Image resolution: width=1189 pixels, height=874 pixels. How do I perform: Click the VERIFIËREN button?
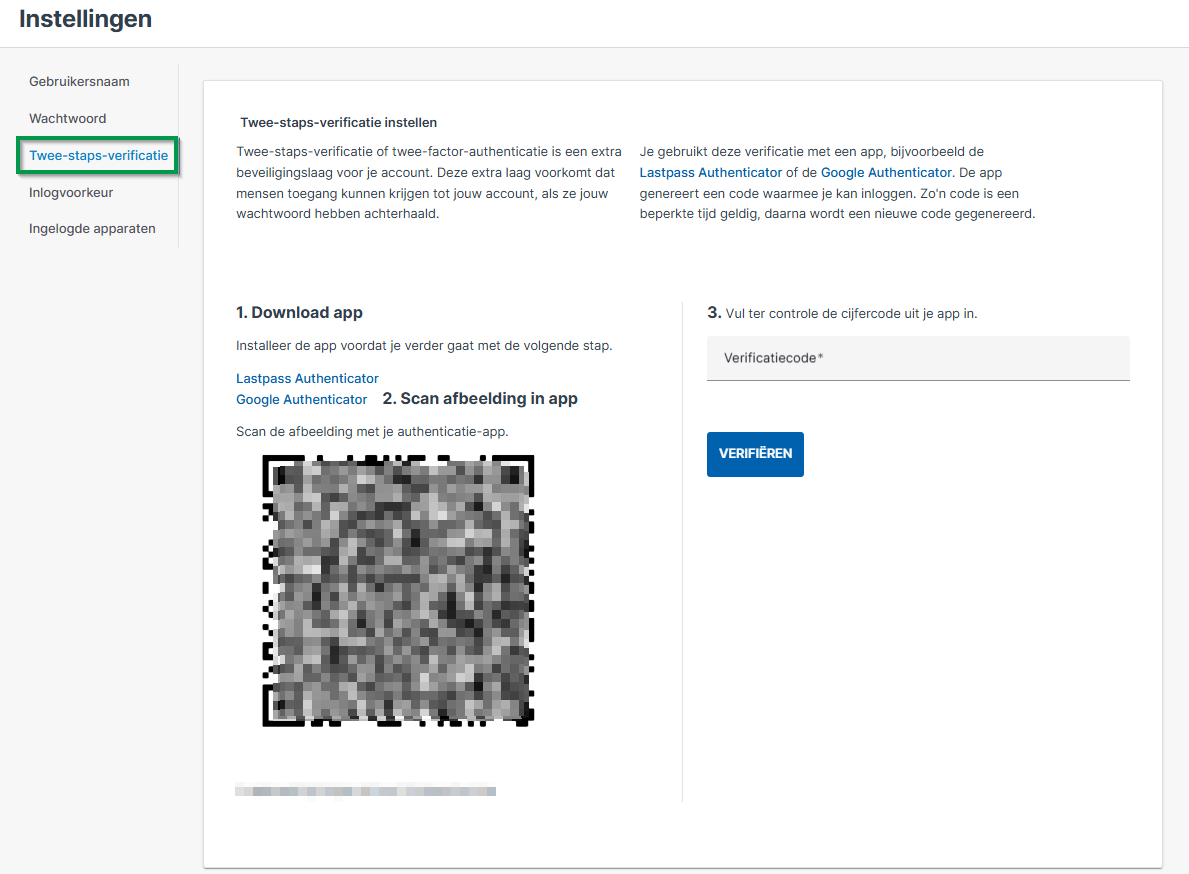(754, 454)
